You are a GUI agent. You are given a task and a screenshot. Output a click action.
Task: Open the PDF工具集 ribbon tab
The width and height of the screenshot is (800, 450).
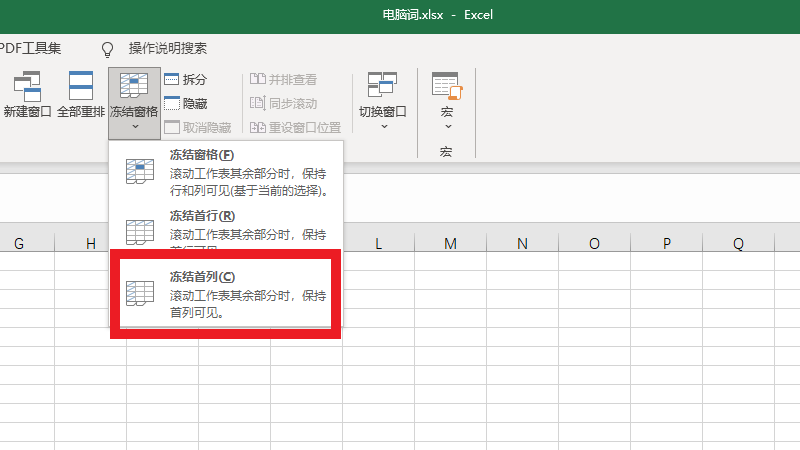pyautogui.click(x=30, y=48)
